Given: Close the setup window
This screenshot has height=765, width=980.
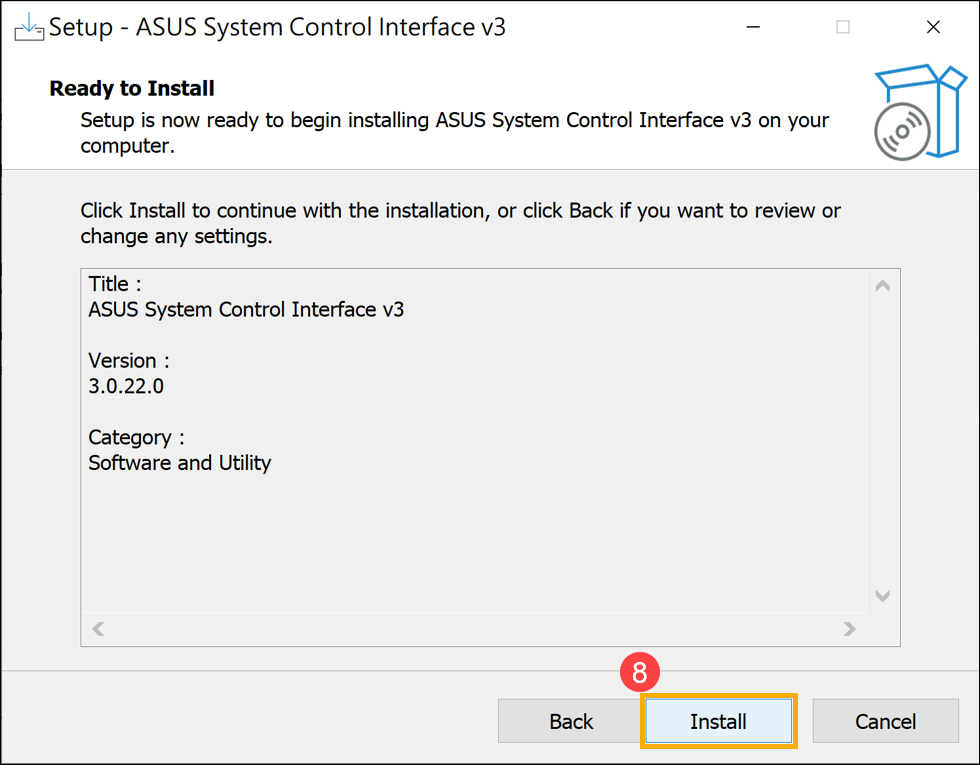Looking at the screenshot, I should pos(933,27).
